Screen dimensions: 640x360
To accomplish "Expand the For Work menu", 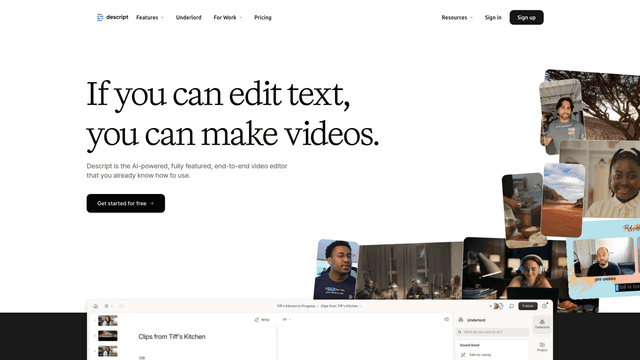I will [x=228, y=18].
